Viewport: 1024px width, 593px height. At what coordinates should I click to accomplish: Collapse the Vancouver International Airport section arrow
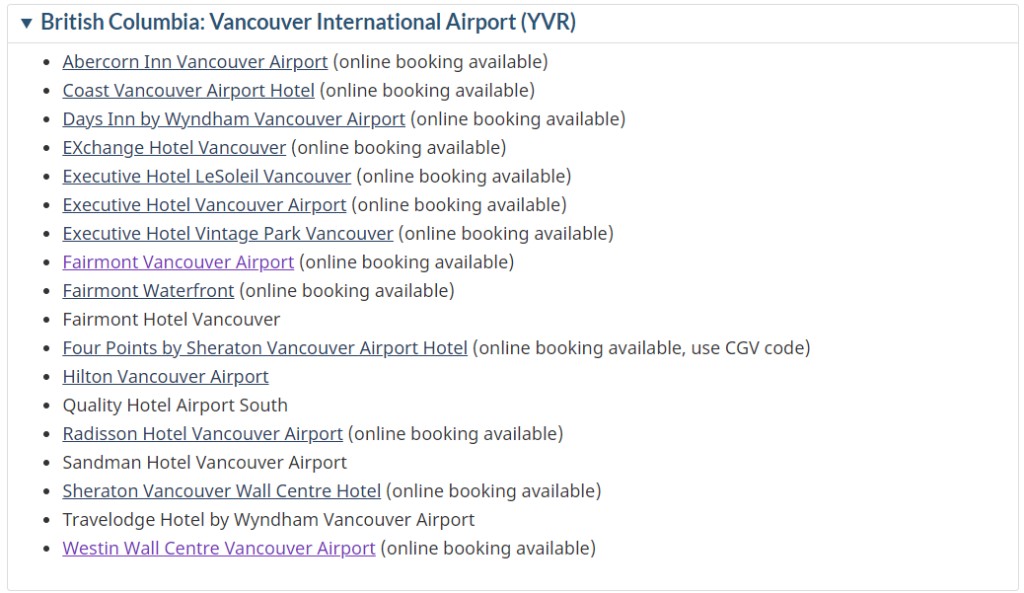(27, 23)
